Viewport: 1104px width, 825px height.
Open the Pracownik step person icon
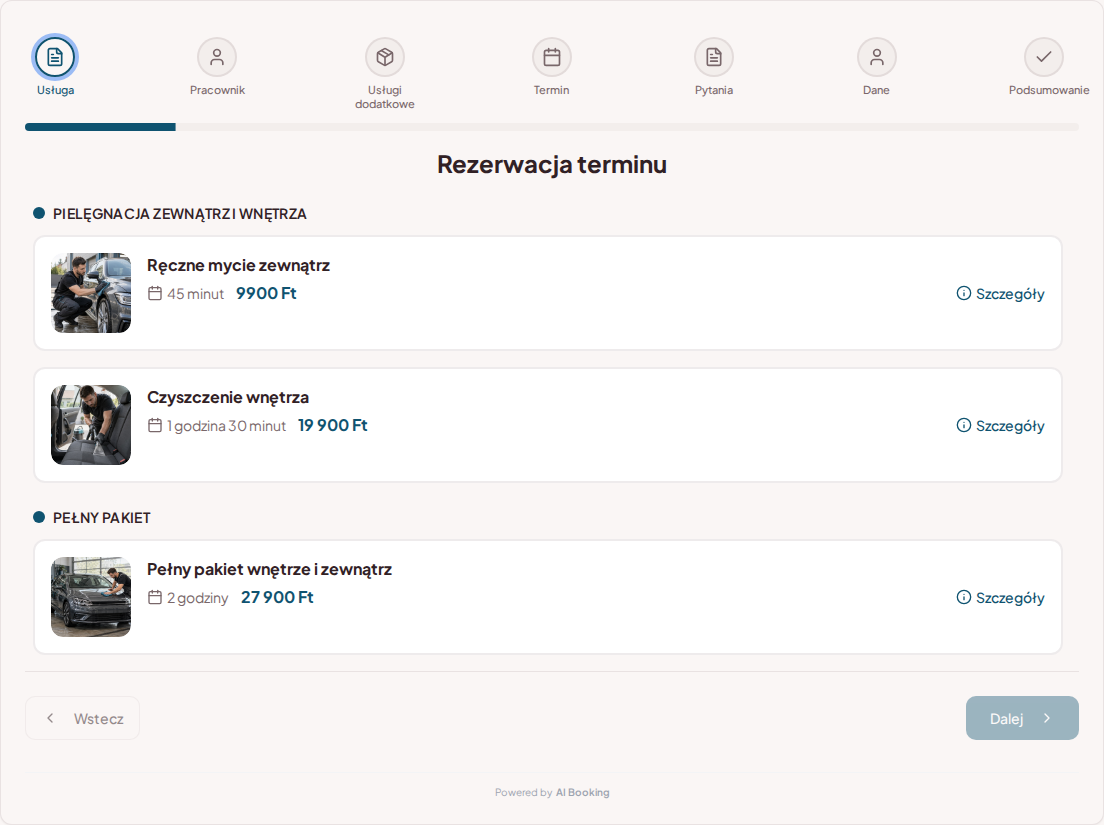coord(217,57)
